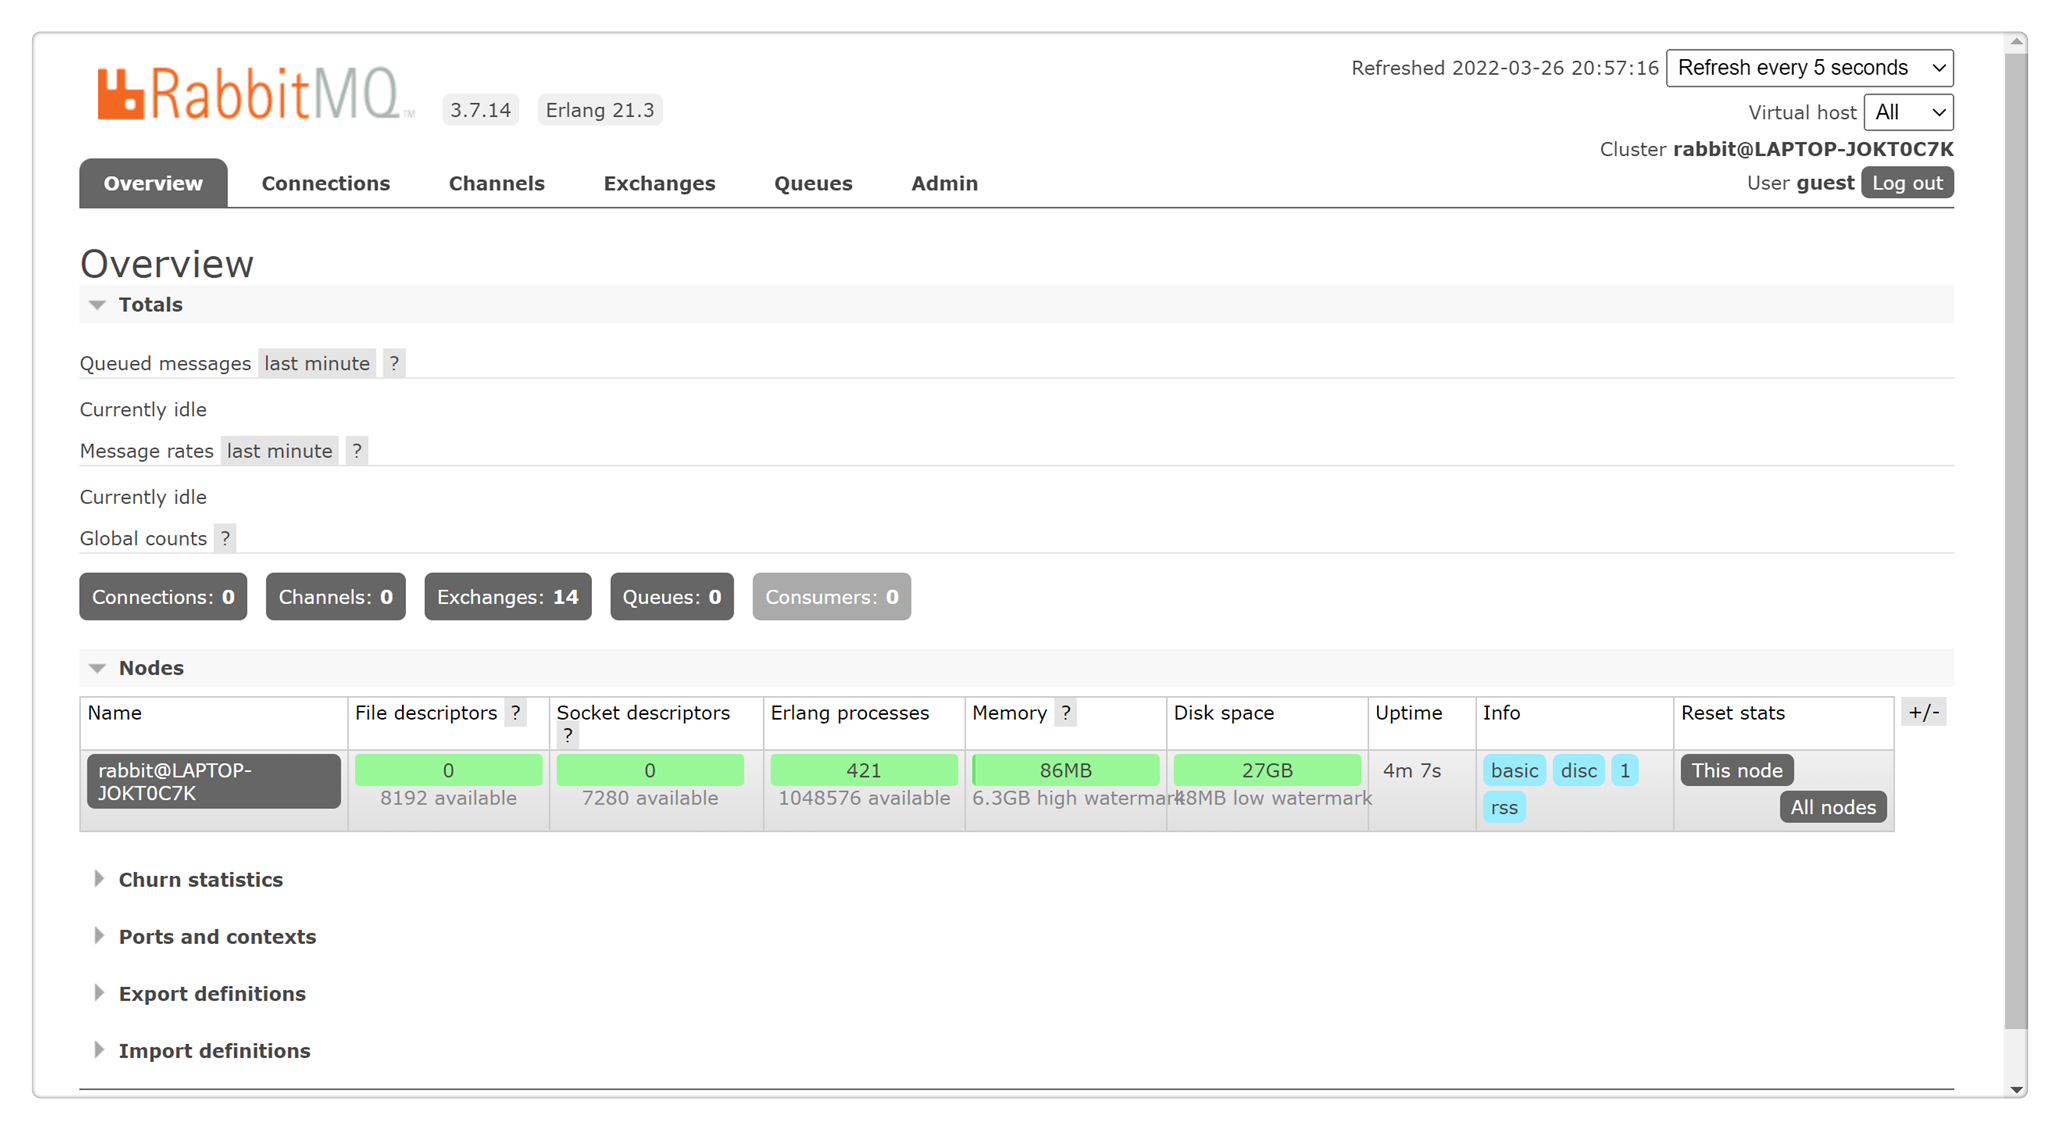Screen dimensions: 2060x1130
Task: Click the cluster name rabbit@LAPTOP-JOKT0C7K
Action: pyautogui.click(x=1813, y=149)
